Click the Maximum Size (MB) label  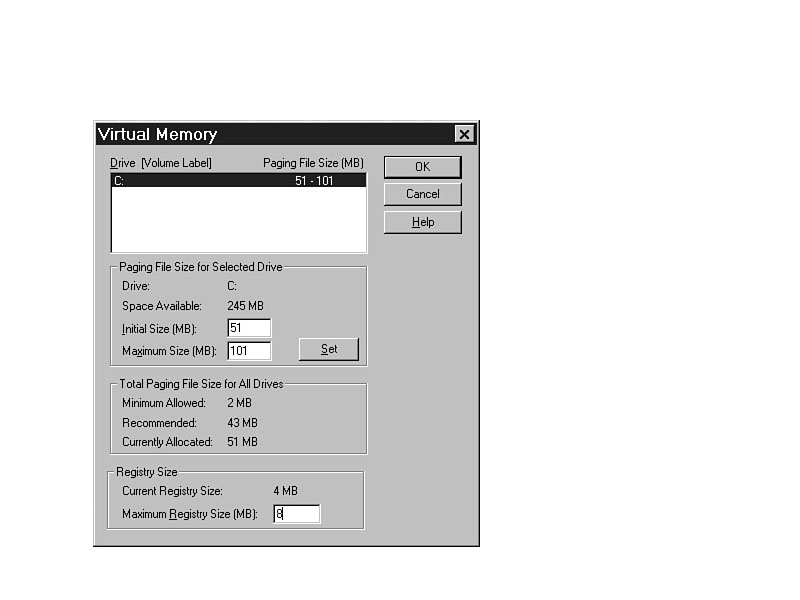pyautogui.click(x=169, y=352)
